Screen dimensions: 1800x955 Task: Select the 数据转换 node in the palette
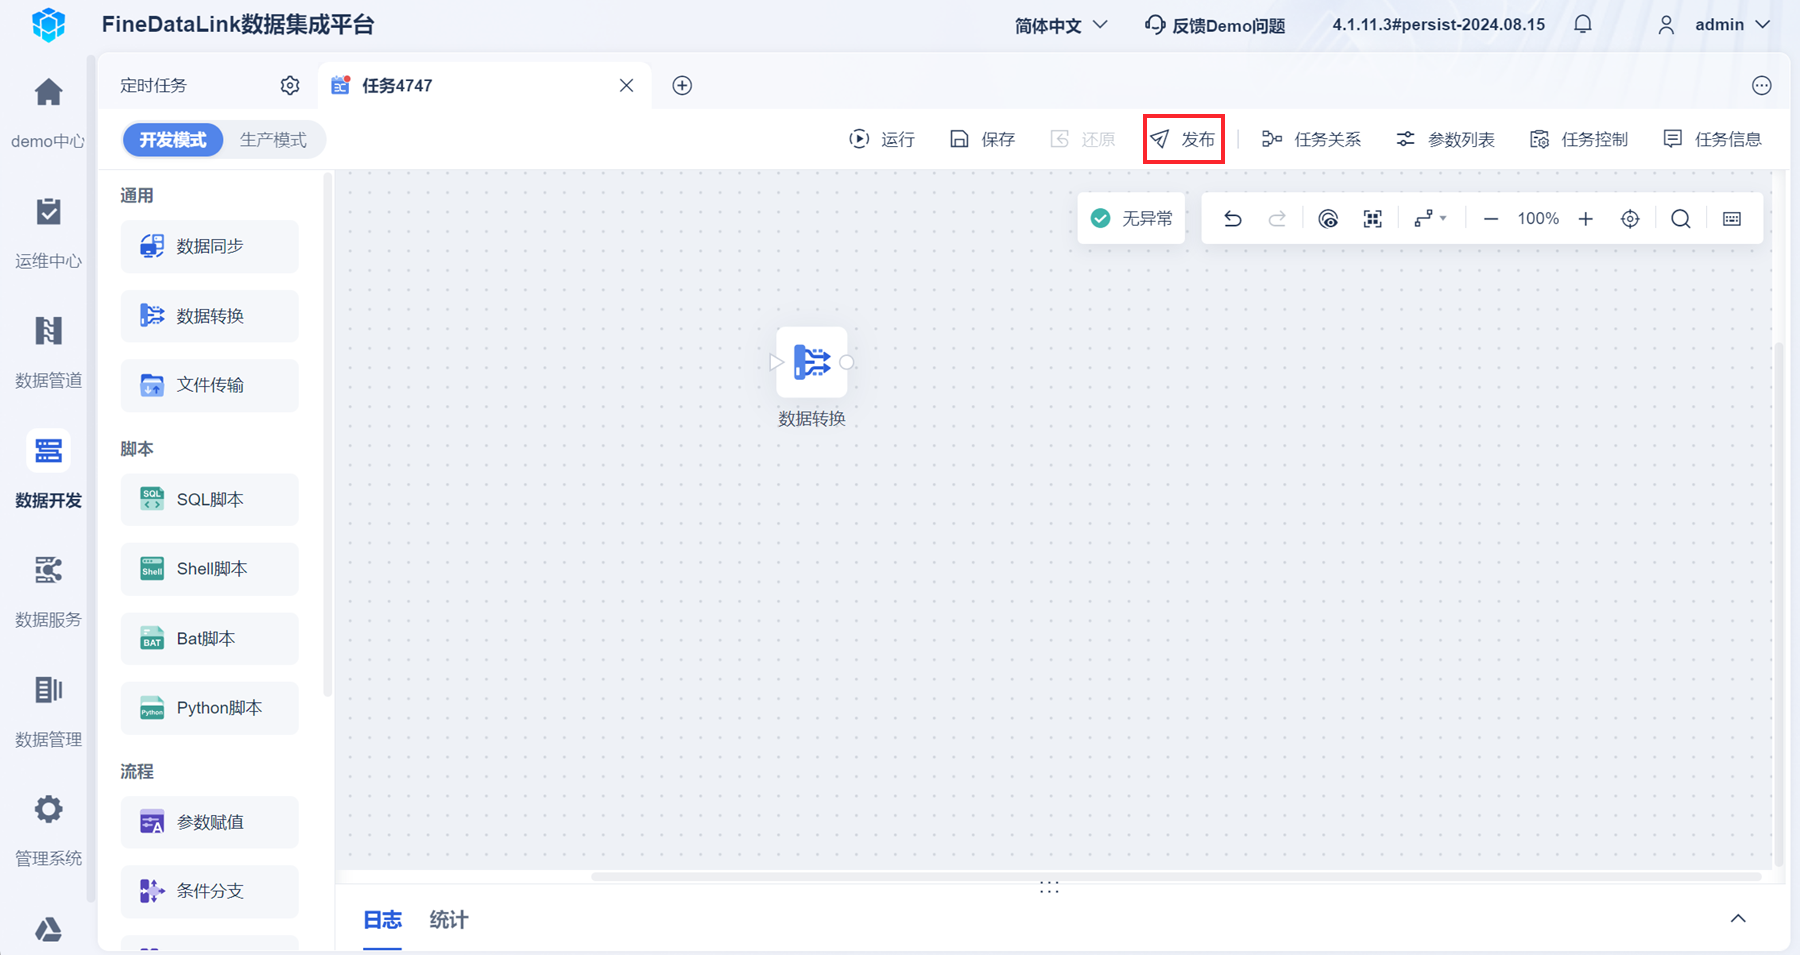(210, 316)
